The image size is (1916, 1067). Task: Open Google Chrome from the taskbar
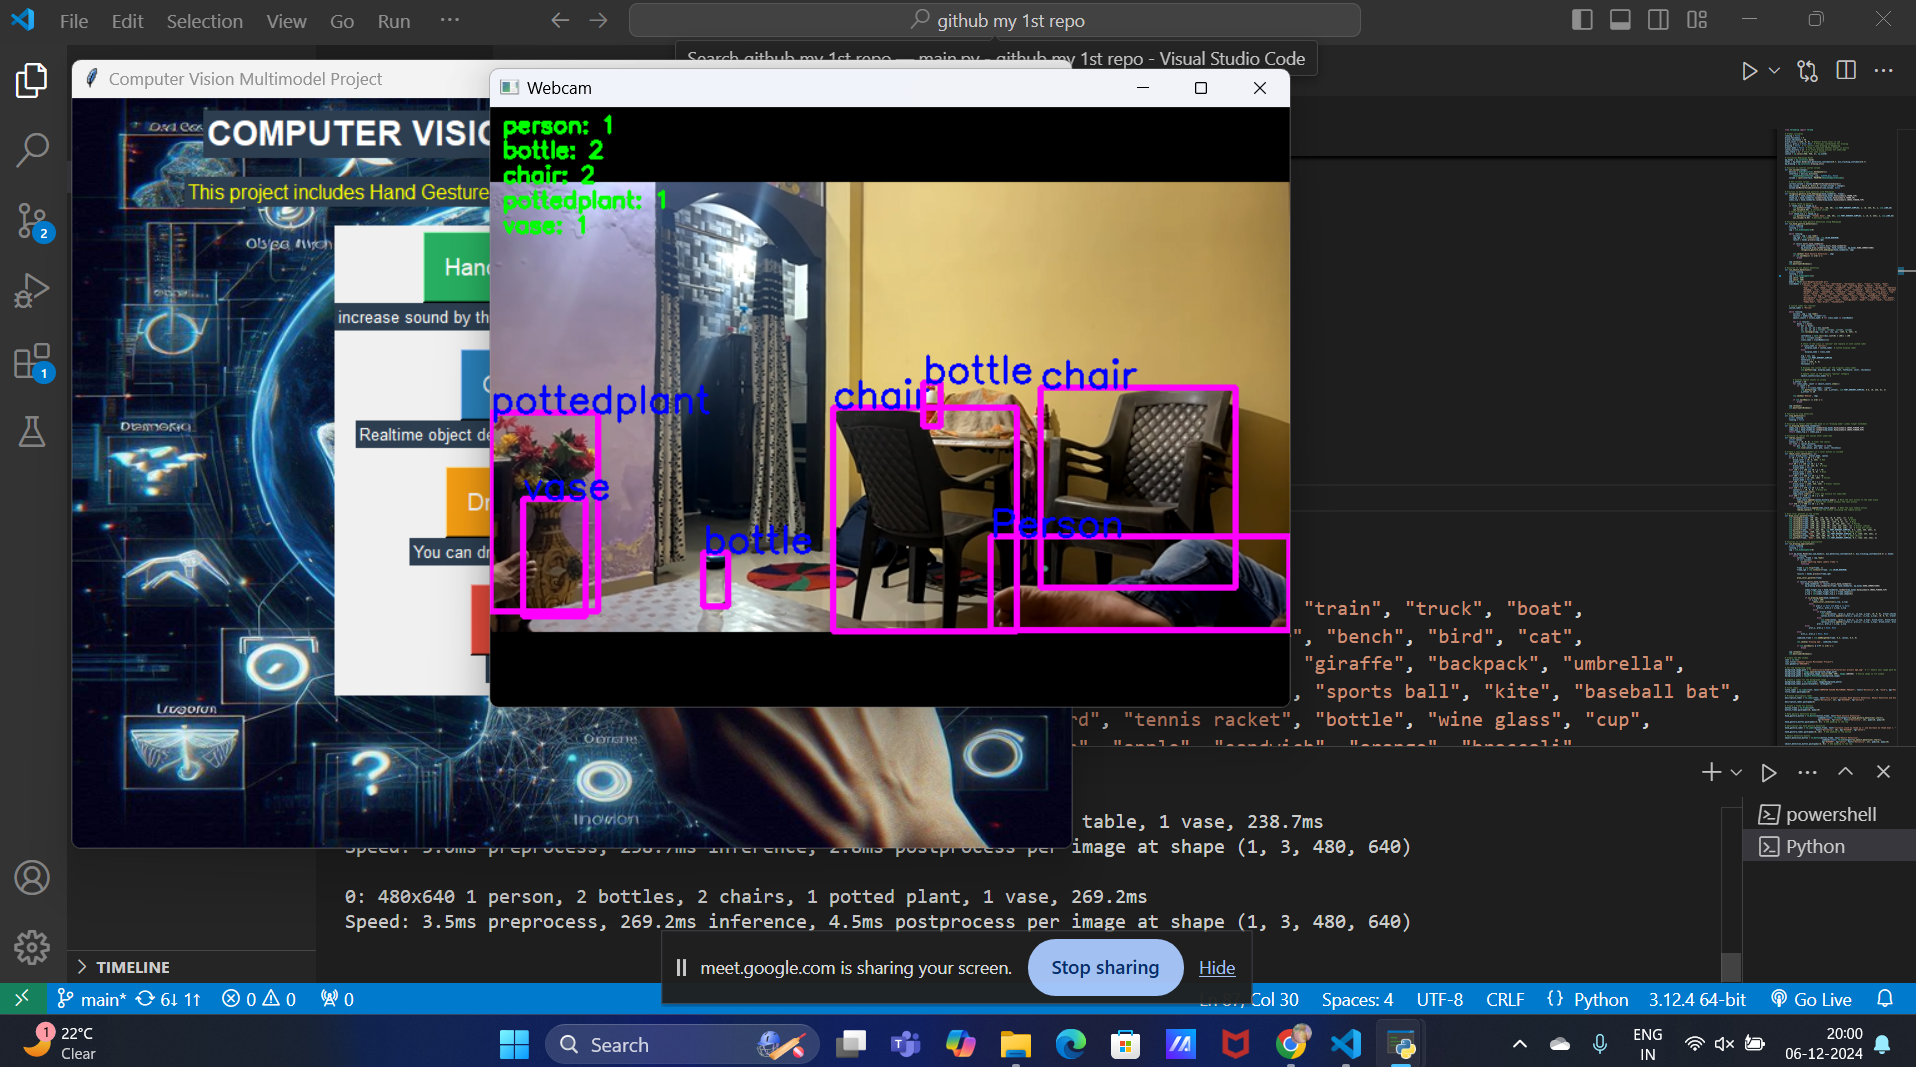click(1291, 1044)
